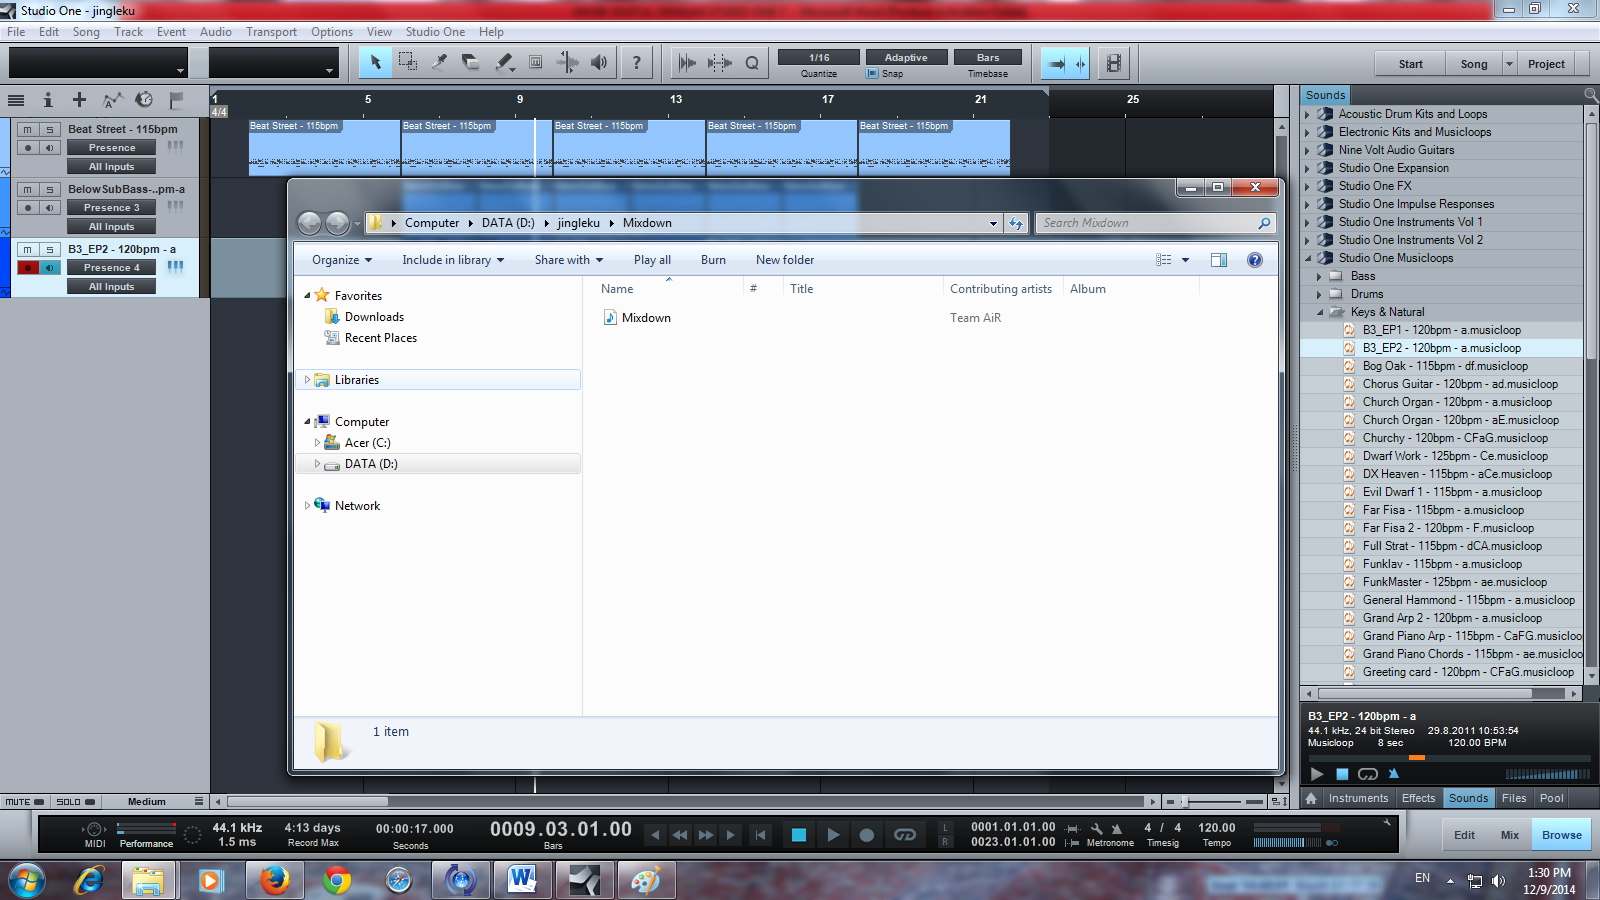Click the Mix view button
This screenshot has height=900, width=1600.
click(1509, 835)
